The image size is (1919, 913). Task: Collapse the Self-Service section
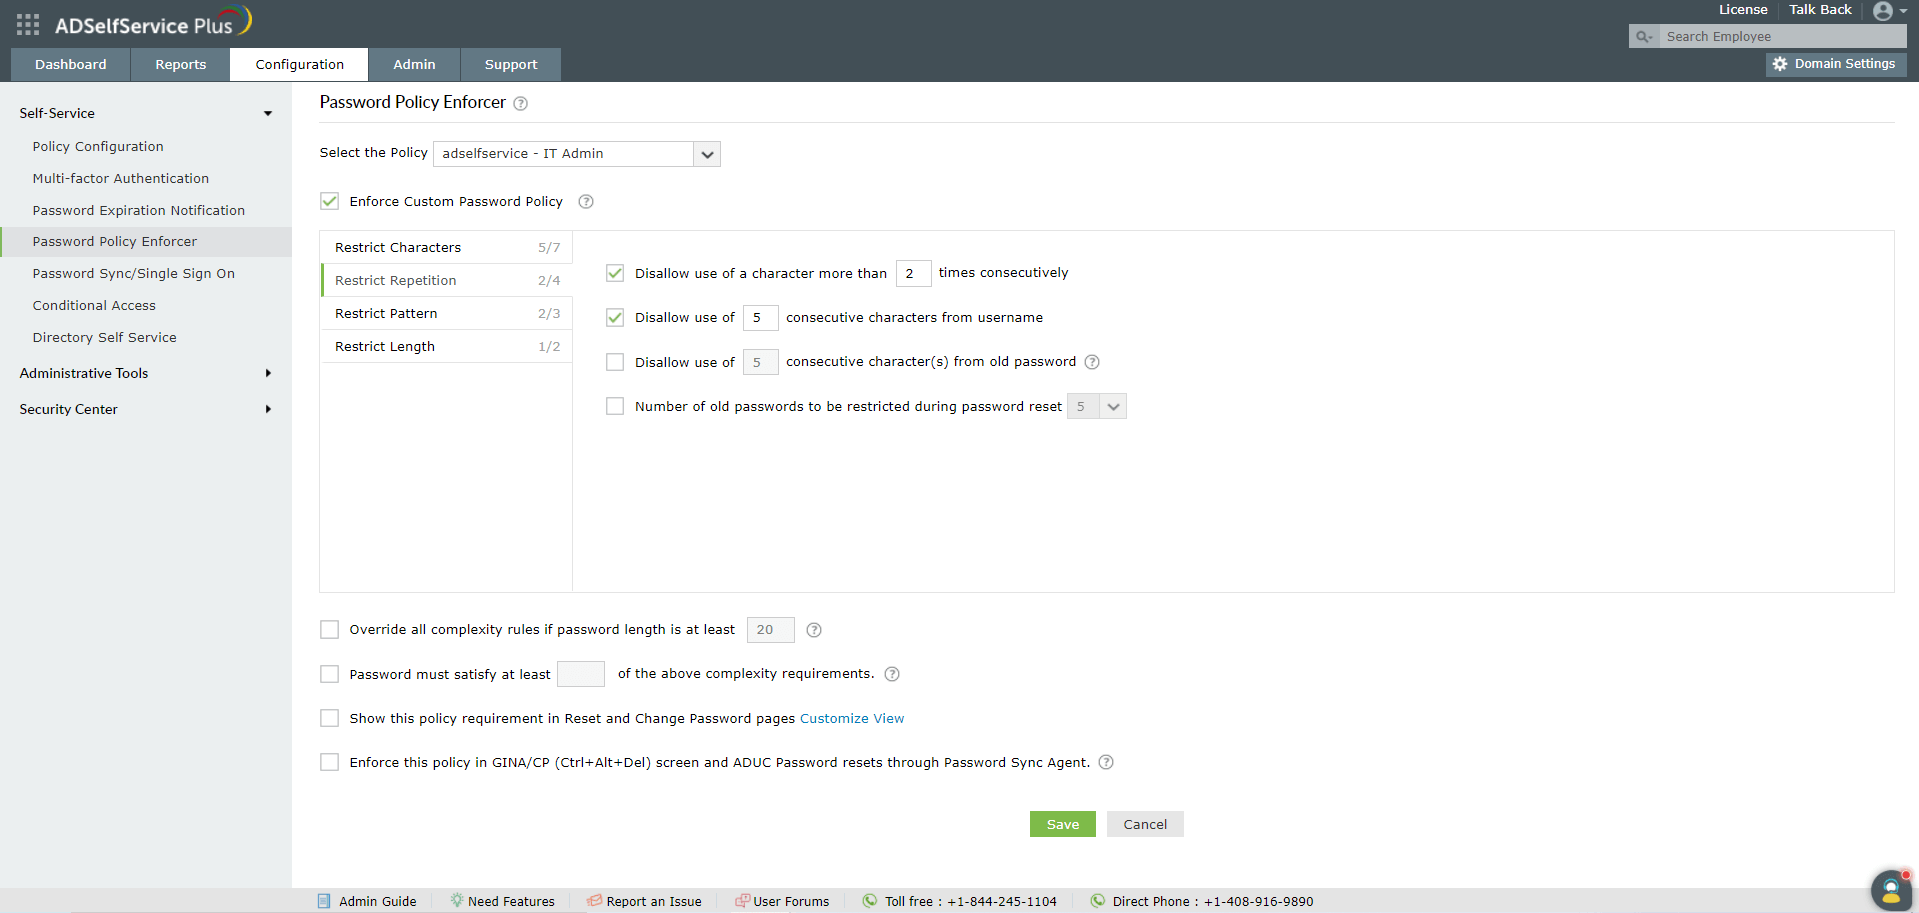(267, 113)
